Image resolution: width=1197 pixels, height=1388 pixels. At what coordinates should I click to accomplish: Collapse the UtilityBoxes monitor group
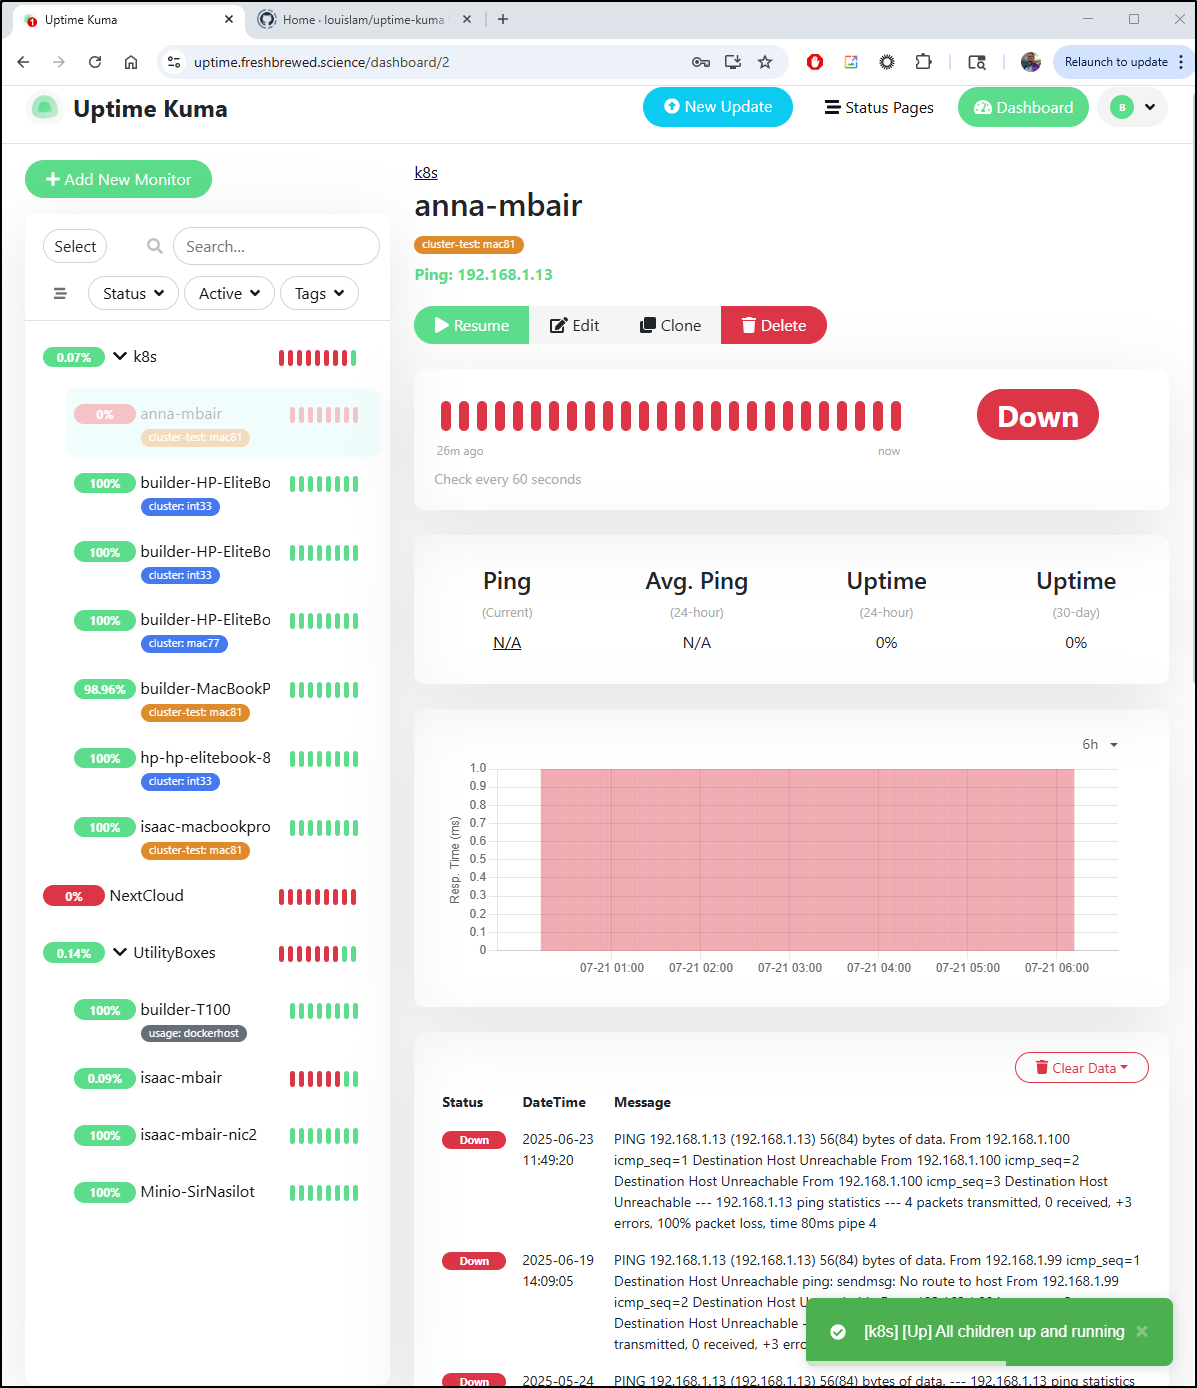[120, 952]
